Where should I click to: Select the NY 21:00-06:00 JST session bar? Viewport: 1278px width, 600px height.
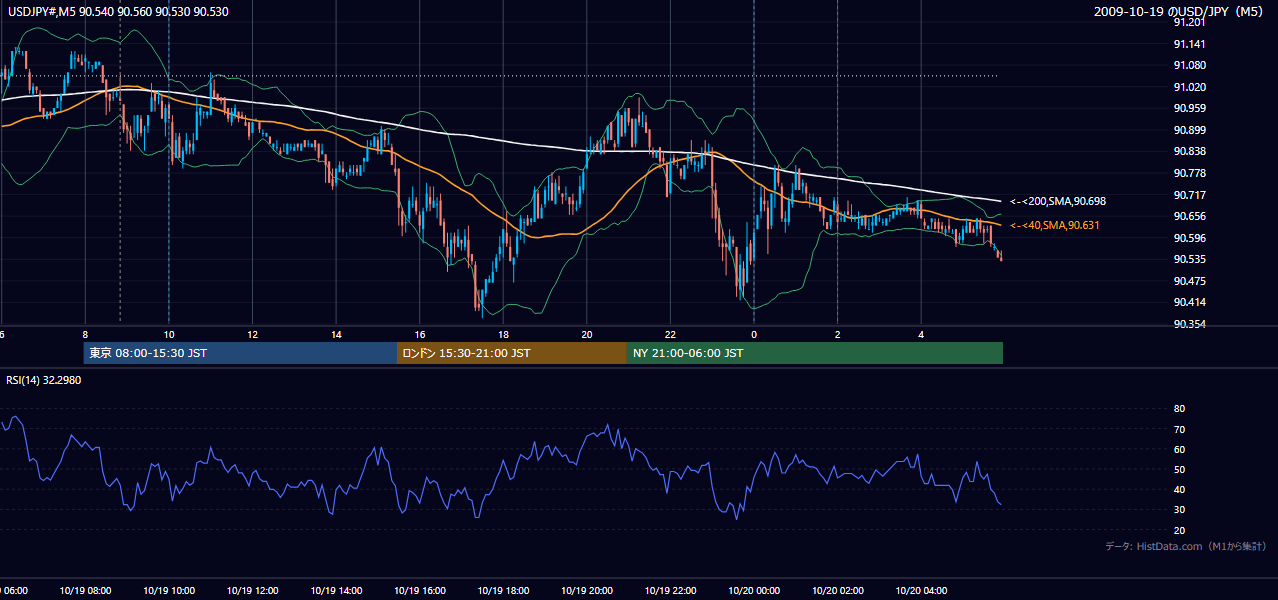tap(814, 353)
